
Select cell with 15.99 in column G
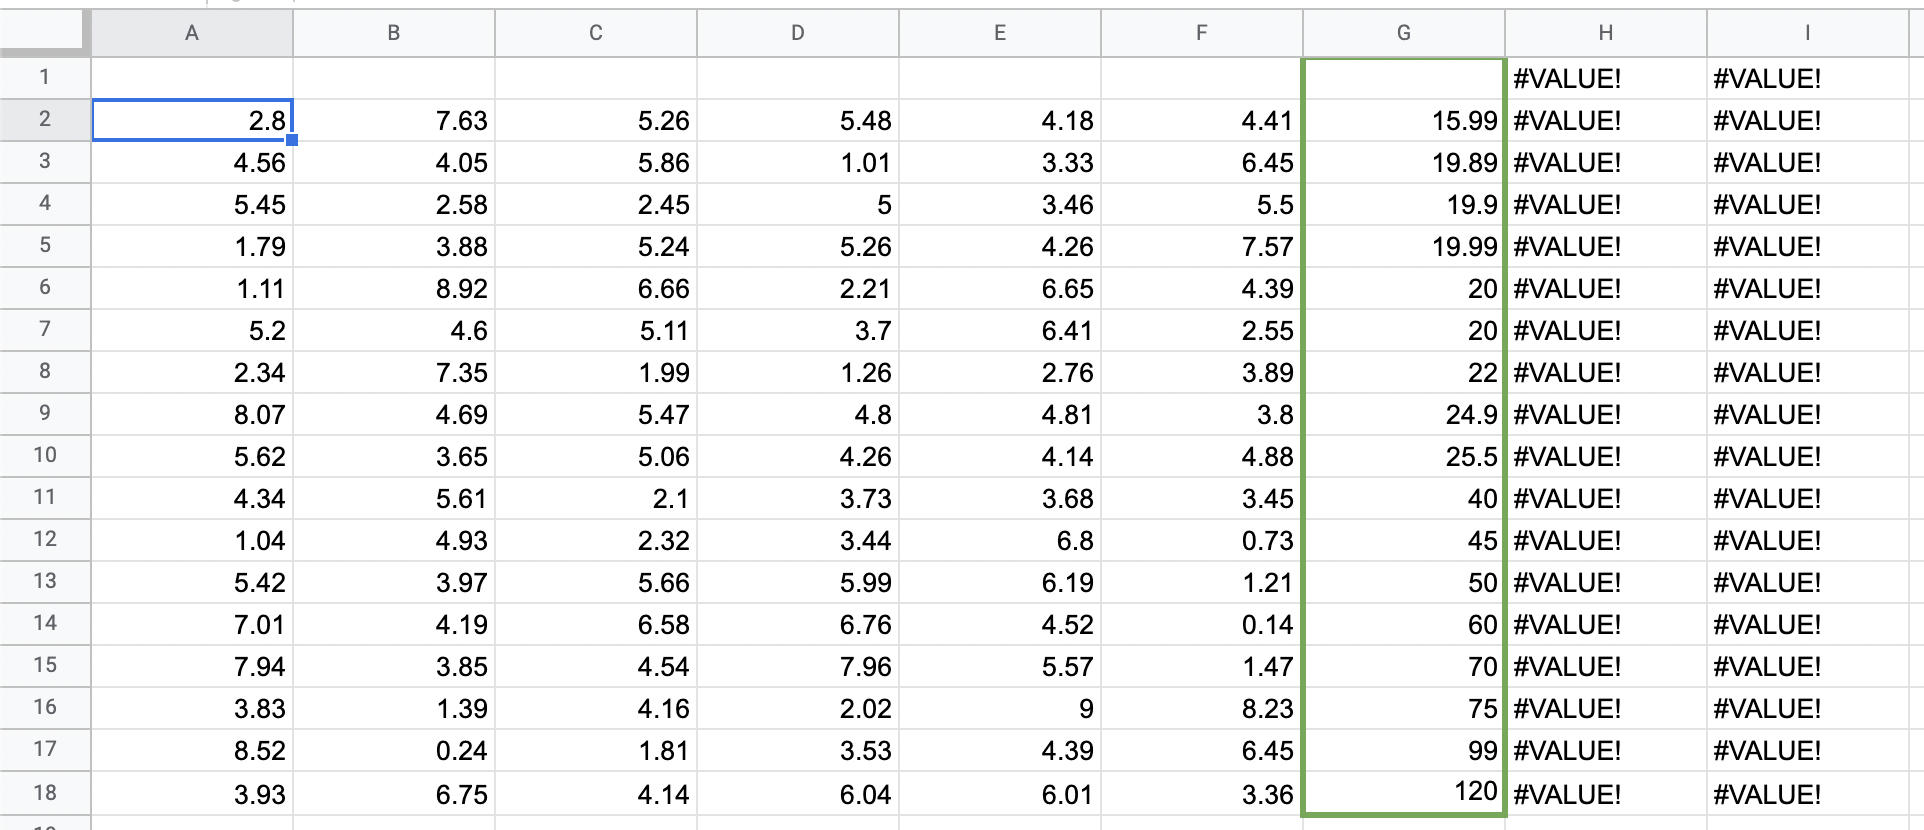tap(1403, 120)
